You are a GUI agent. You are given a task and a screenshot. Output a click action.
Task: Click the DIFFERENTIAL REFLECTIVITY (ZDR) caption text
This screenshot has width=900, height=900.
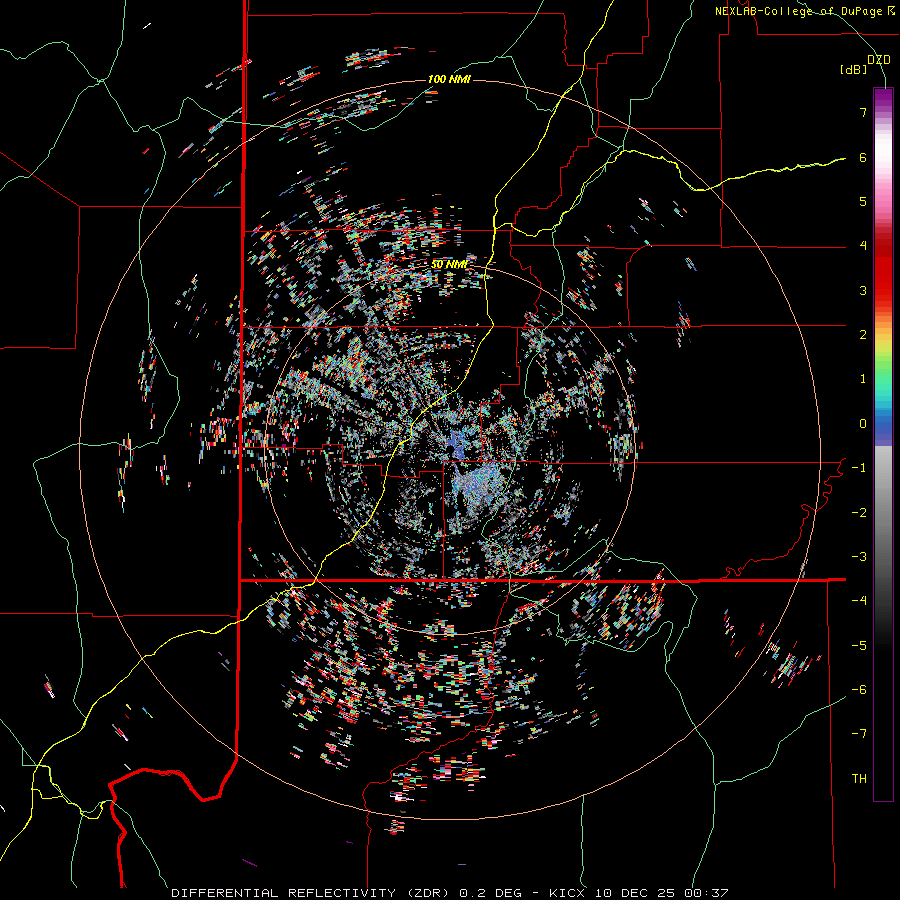click(x=312, y=893)
